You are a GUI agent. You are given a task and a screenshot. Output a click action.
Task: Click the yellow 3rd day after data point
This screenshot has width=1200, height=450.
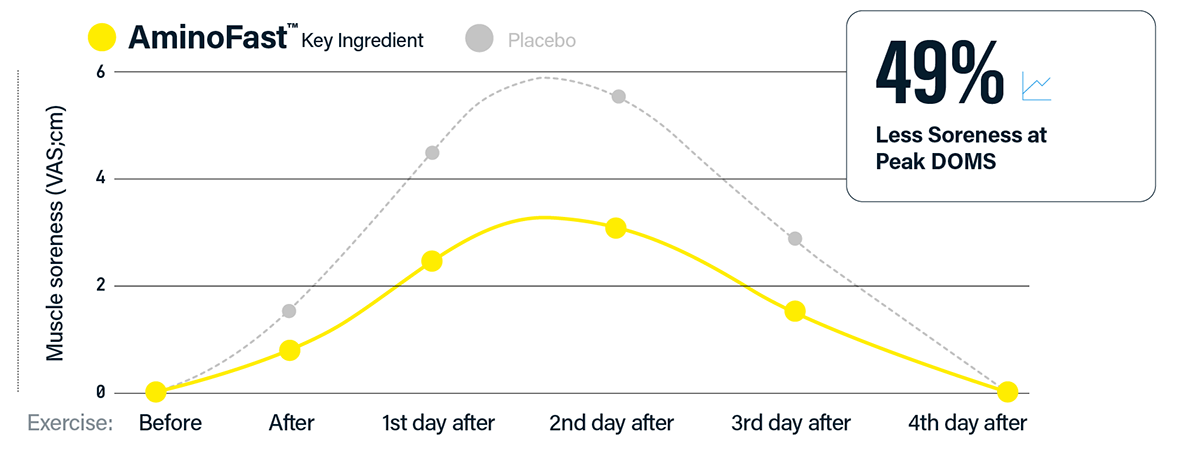(795, 311)
